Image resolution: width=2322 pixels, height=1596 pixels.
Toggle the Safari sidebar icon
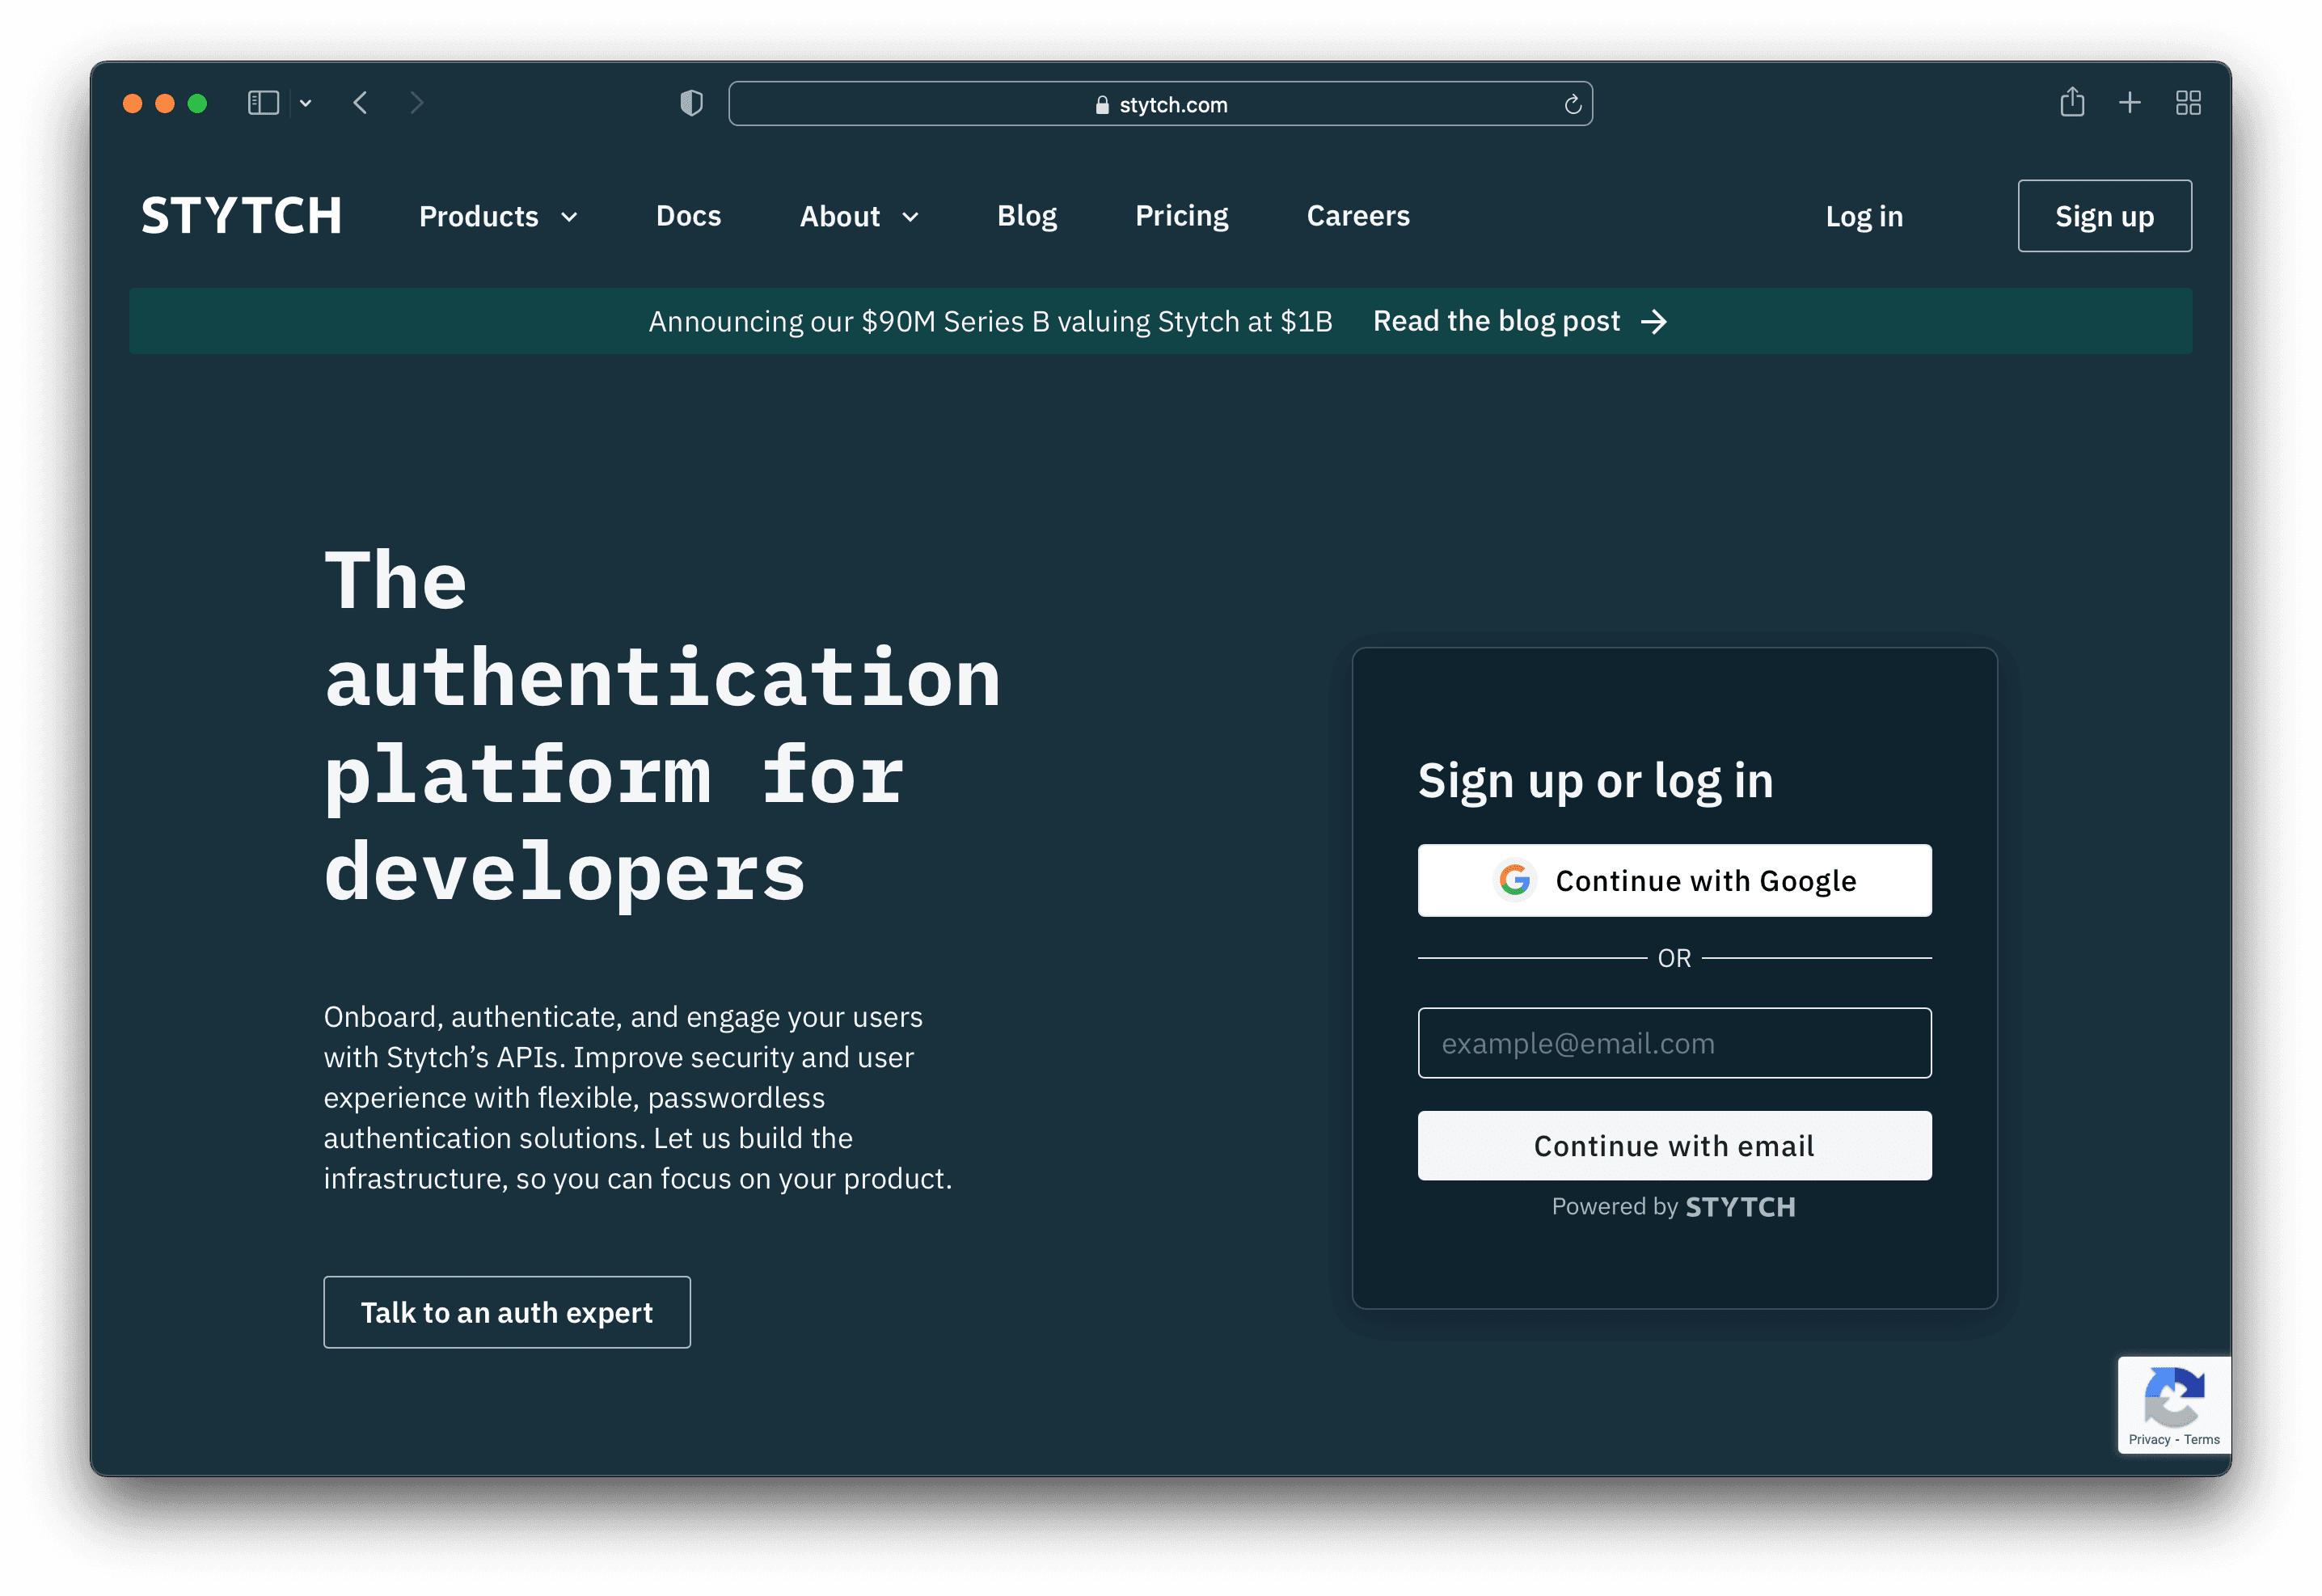[x=263, y=103]
